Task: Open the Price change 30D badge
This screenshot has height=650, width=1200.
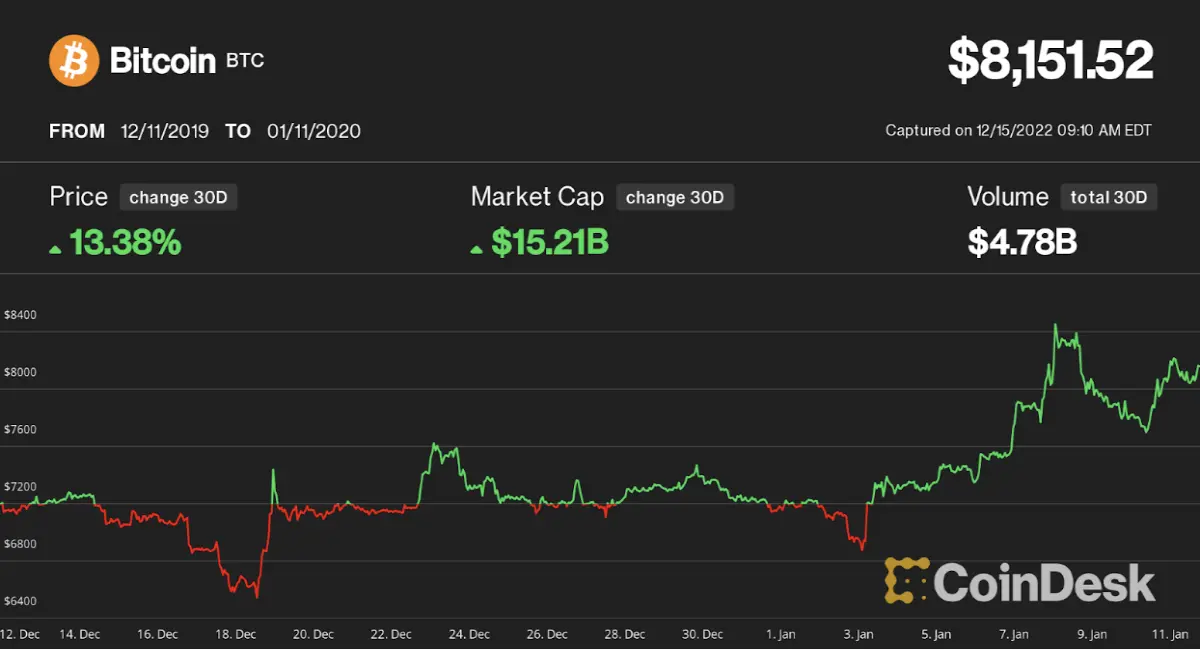Action: tap(178, 197)
